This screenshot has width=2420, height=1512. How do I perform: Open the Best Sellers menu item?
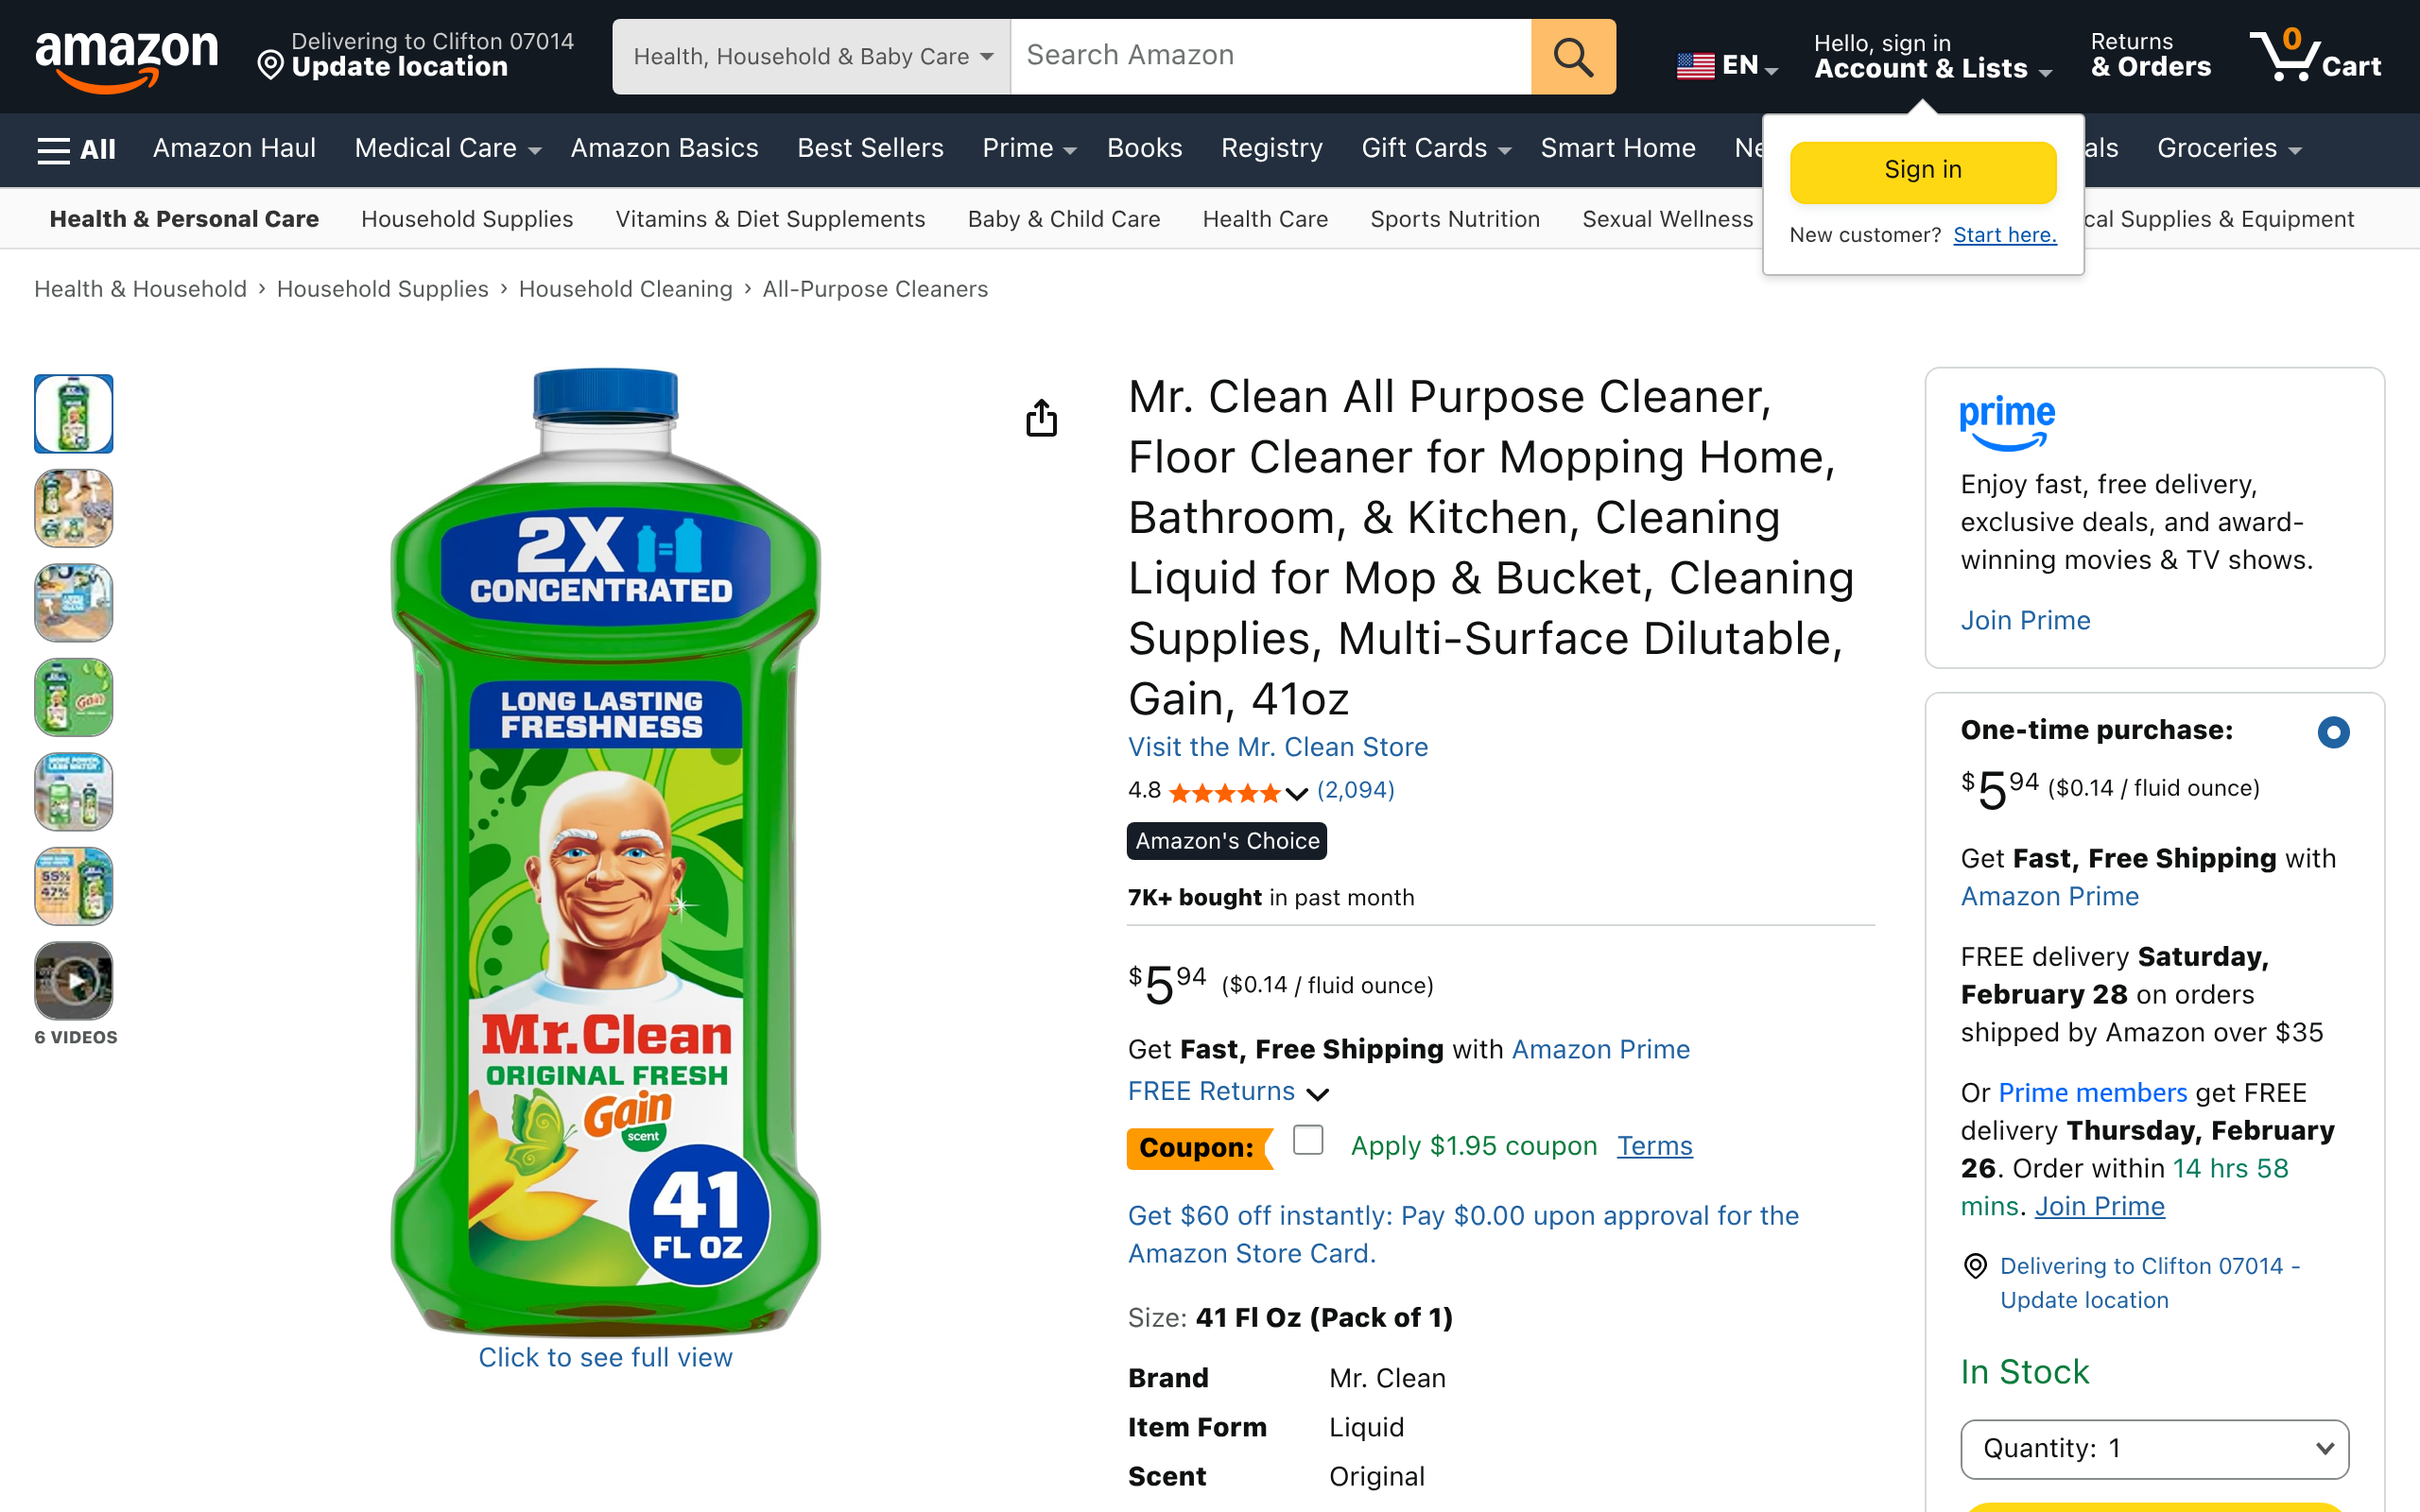coord(870,149)
